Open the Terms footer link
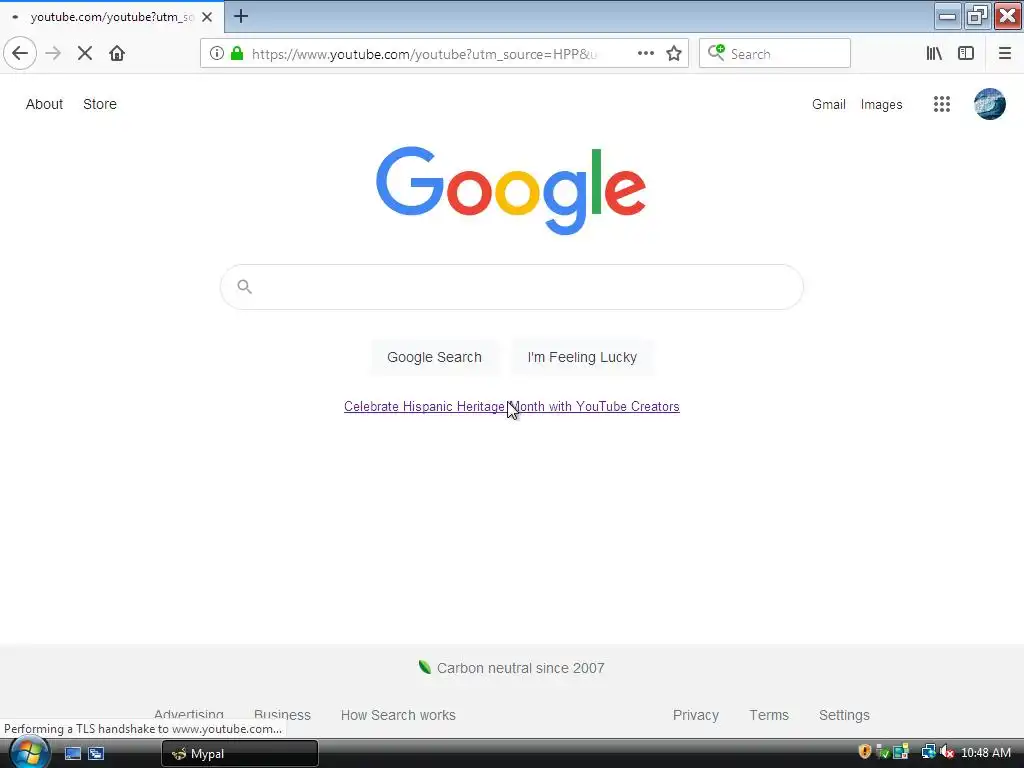The height and width of the screenshot is (768, 1024). [769, 715]
